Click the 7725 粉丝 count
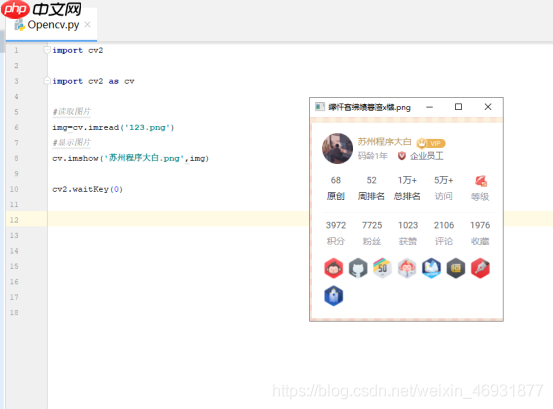The image size is (553, 409). (372, 233)
